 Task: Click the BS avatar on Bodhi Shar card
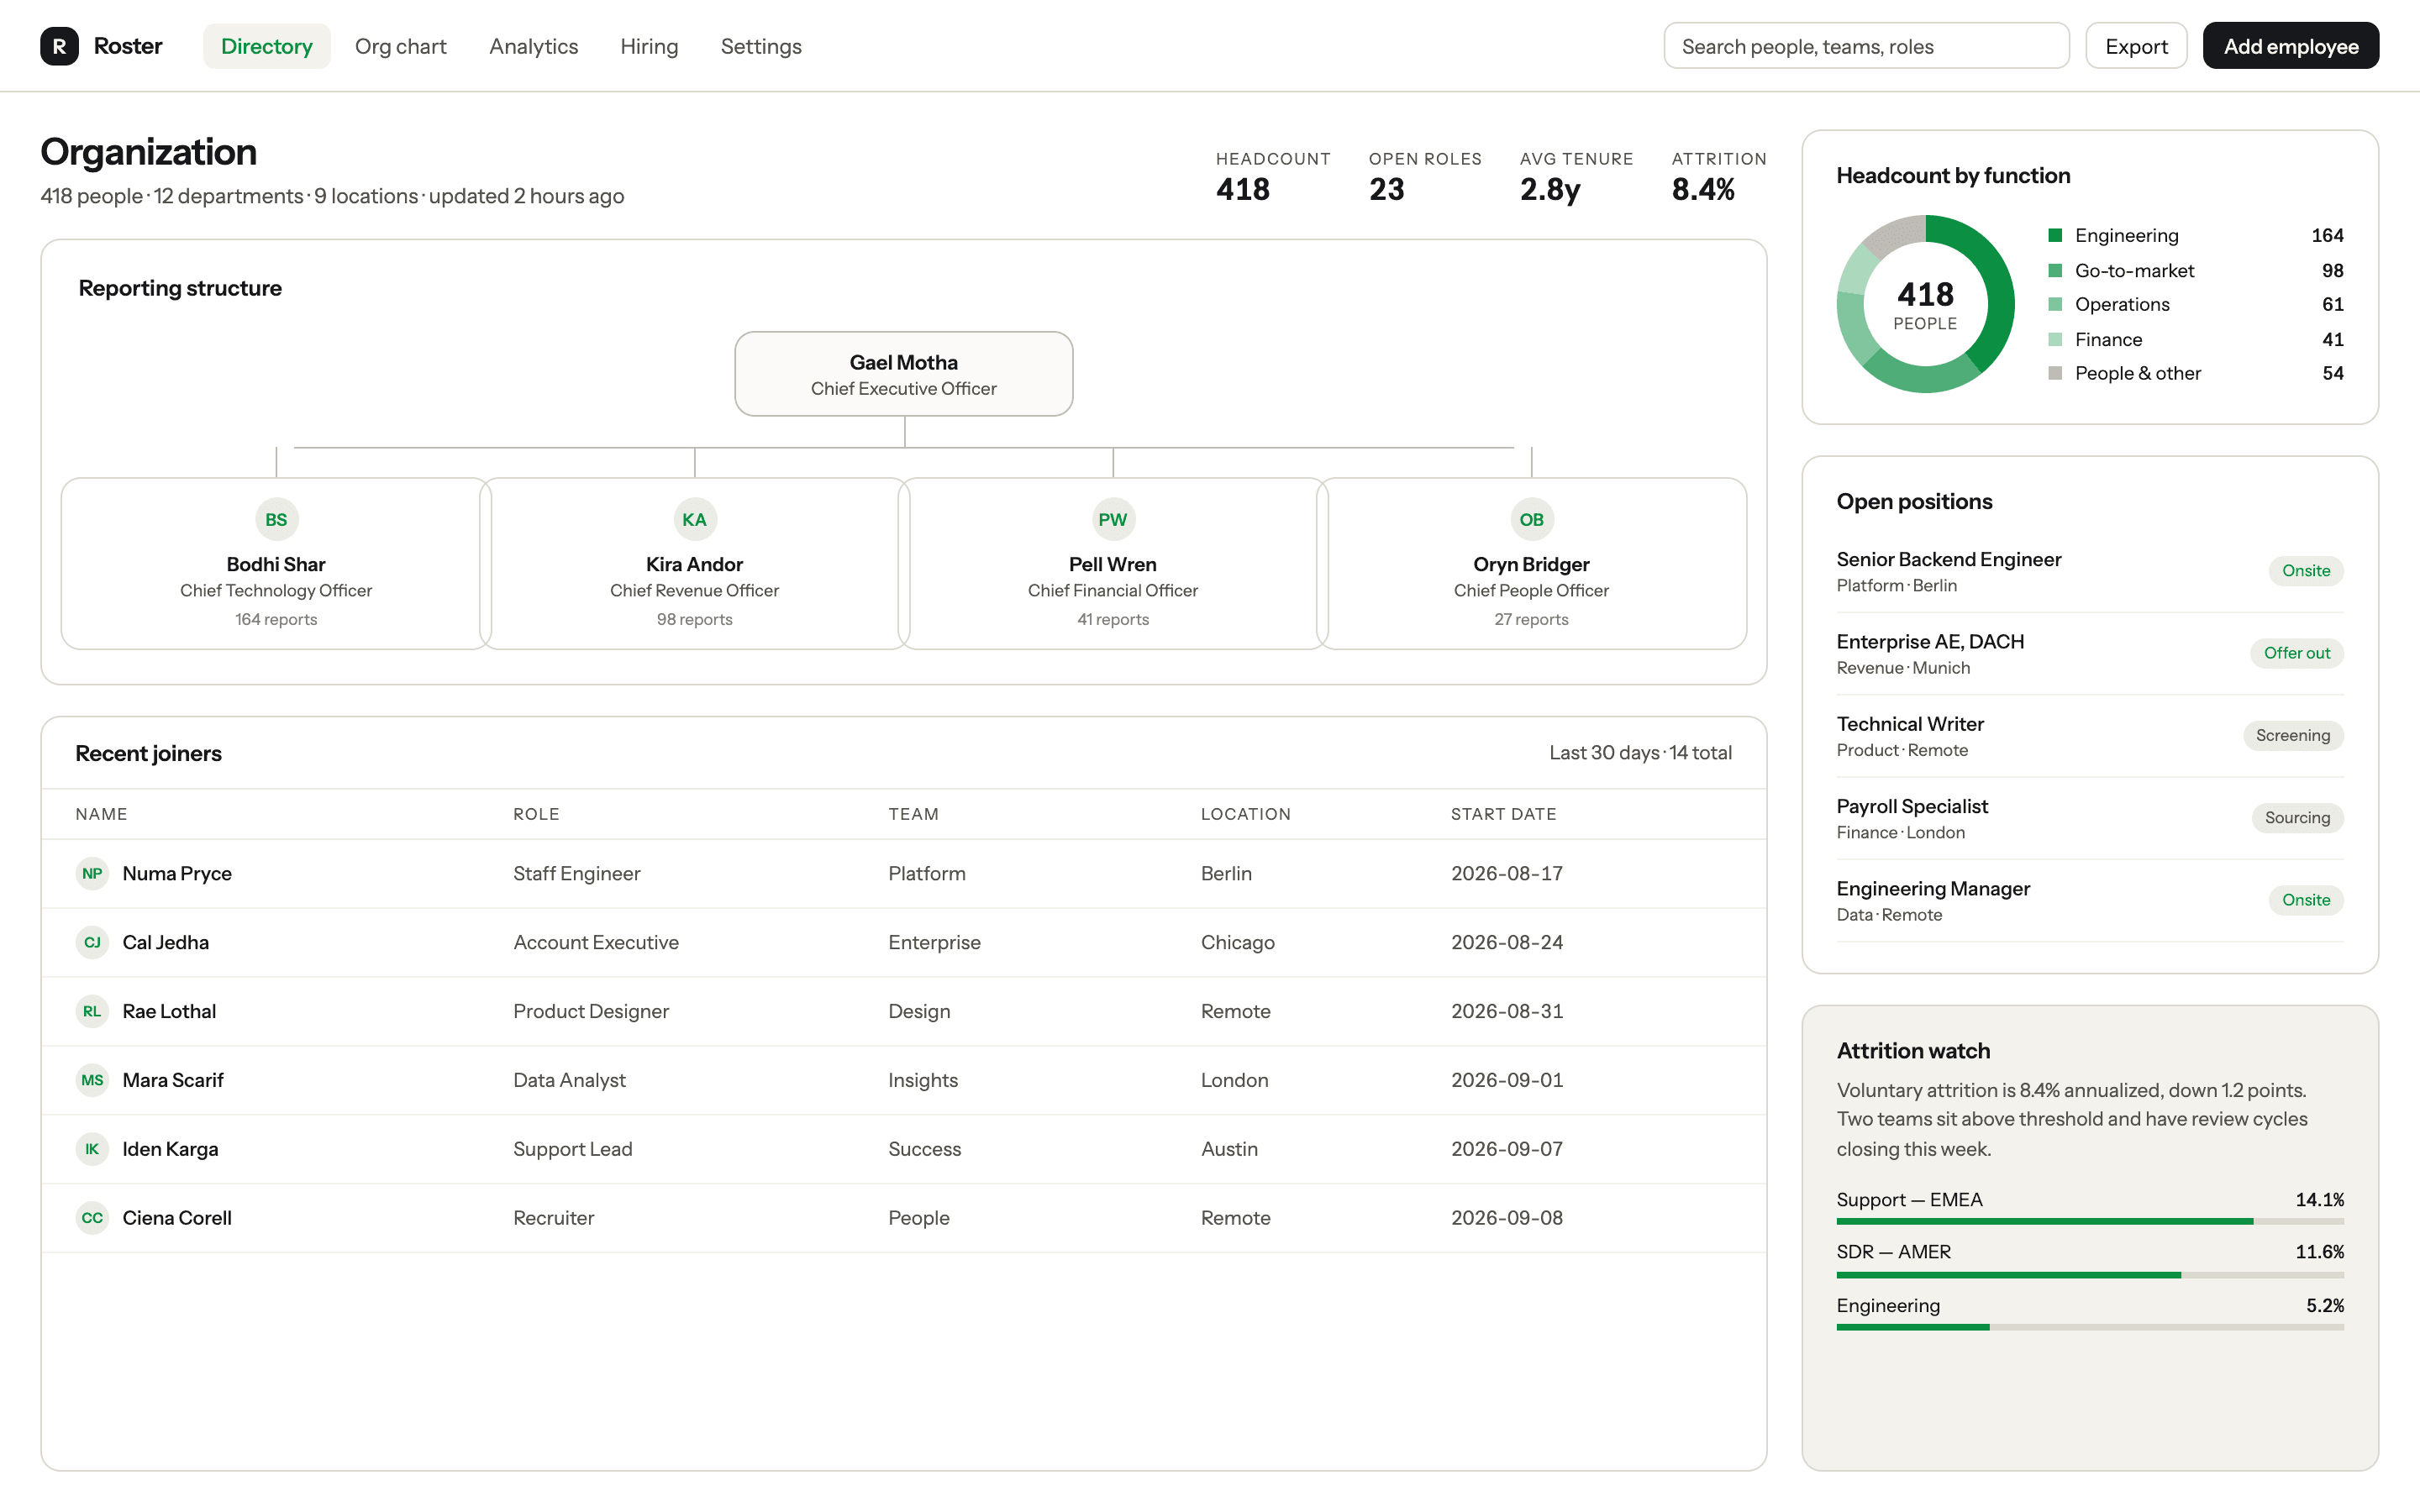pyautogui.click(x=276, y=519)
